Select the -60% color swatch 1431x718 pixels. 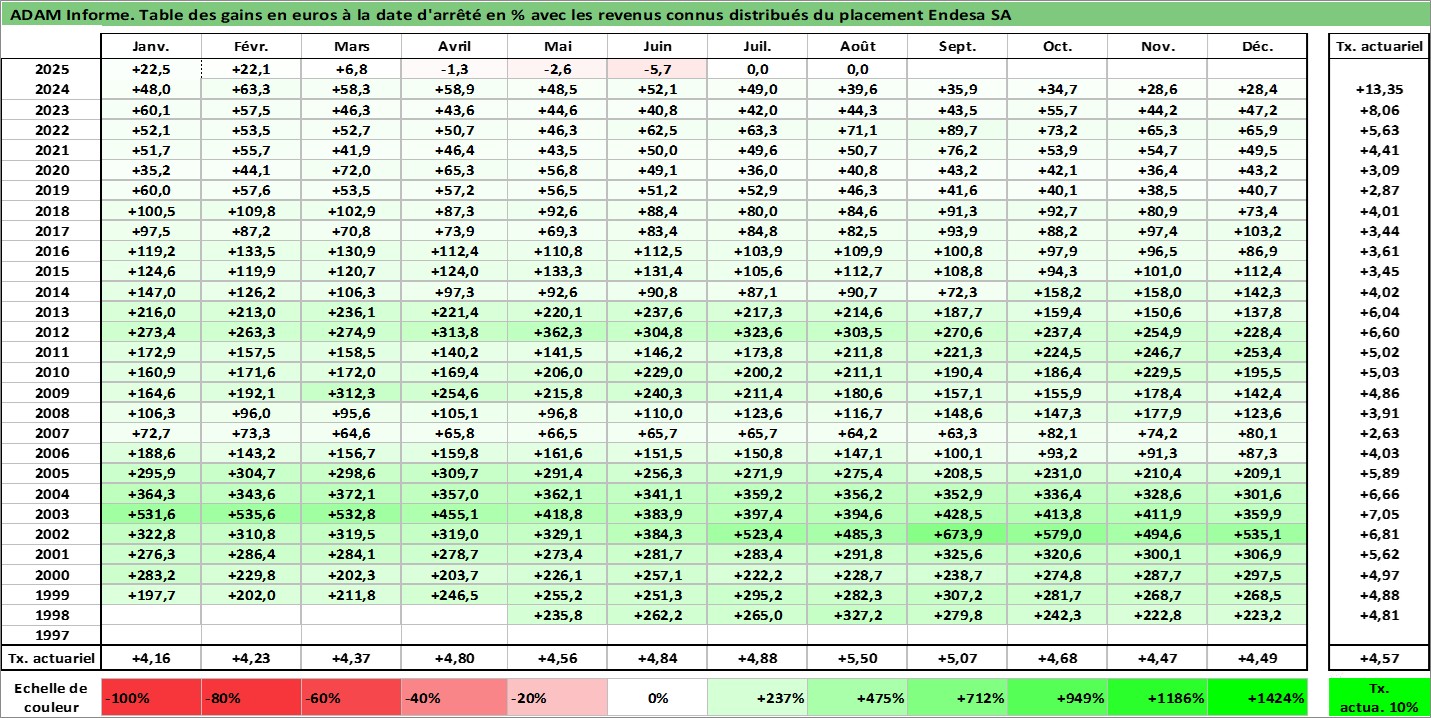[x=352, y=698]
